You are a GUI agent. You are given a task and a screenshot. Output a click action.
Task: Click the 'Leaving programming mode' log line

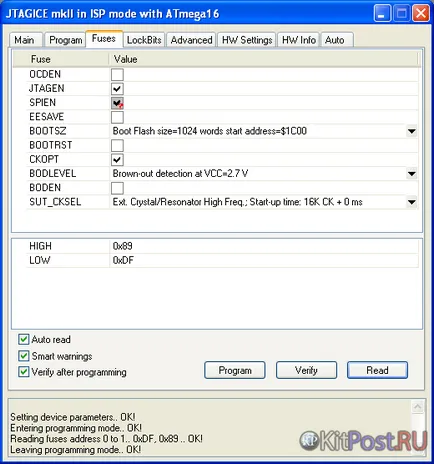[x=75, y=450]
